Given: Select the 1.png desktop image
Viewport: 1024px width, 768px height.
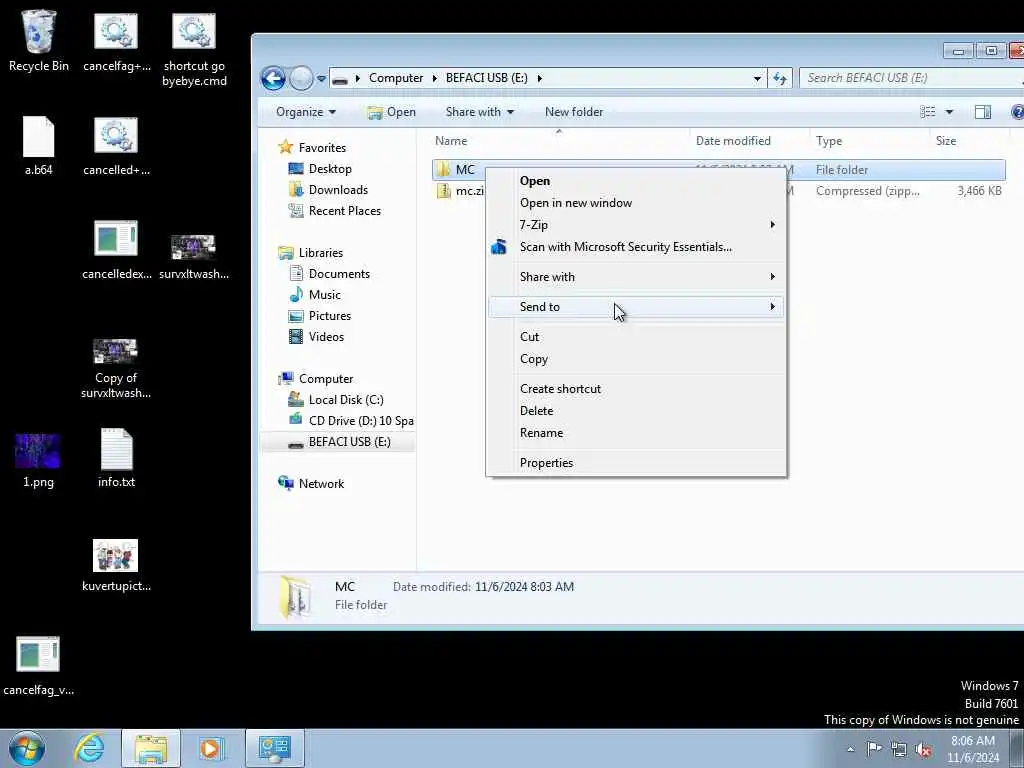Looking at the screenshot, I should (x=38, y=461).
